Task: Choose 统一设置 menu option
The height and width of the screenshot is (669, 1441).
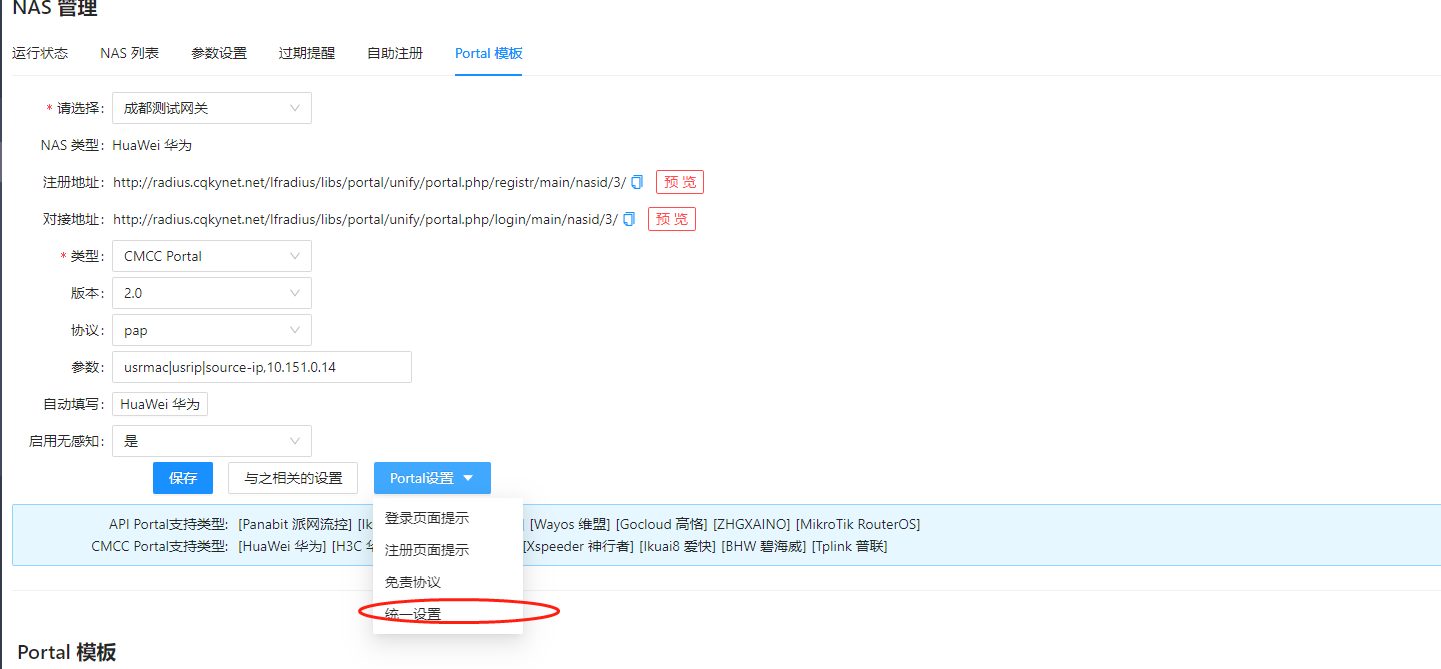Action: point(413,614)
